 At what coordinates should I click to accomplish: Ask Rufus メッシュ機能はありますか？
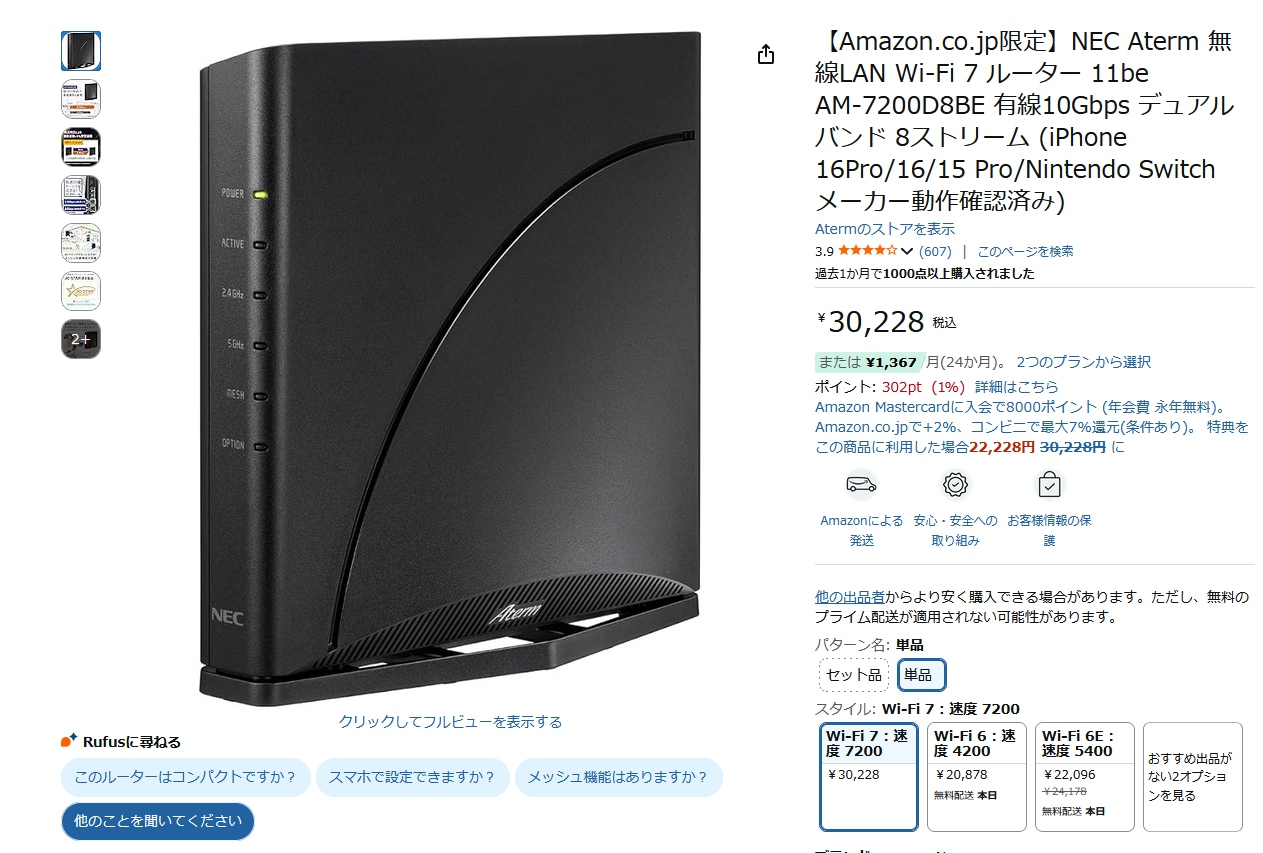[618, 777]
